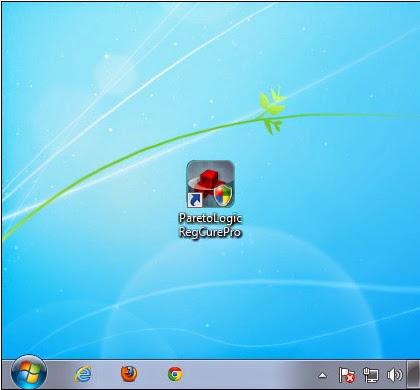Image resolution: width=420 pixels, height=390 pixels.
Task: Open the Action Center flag icon
Action: [347, 375]
